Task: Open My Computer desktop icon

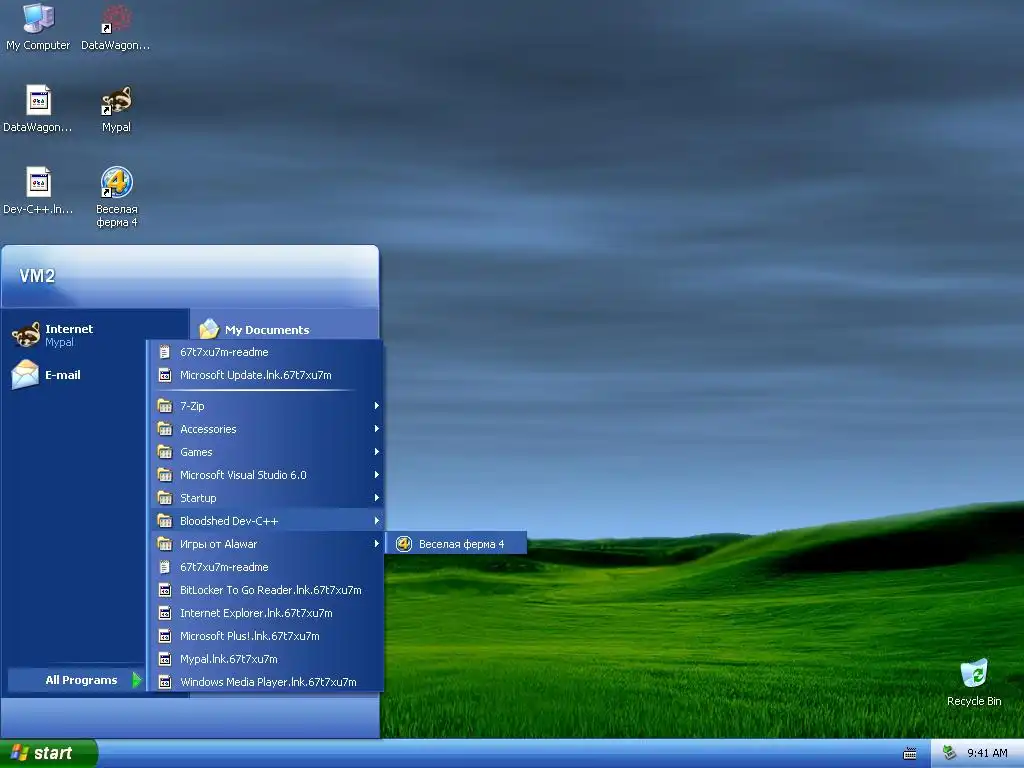Action: [x=38, y=18]
